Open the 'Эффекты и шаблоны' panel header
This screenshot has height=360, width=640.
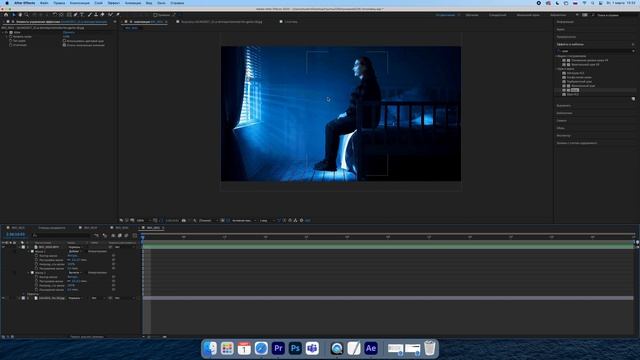point(570,44)
